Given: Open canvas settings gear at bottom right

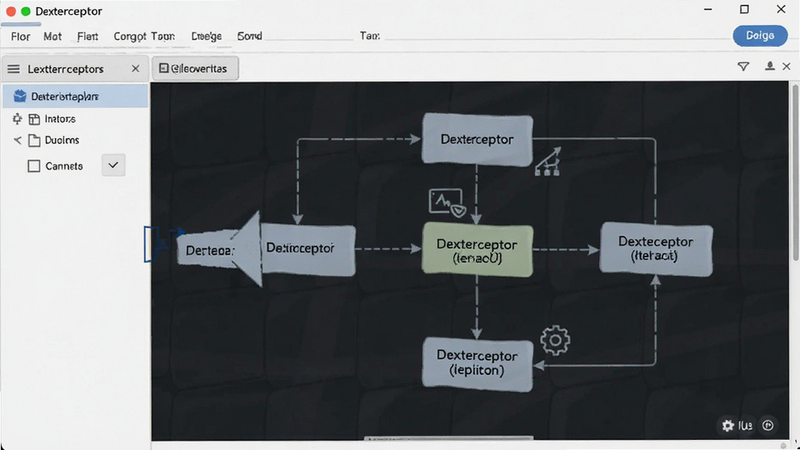Looking at the screenshot, I should (x=728, y=426).
